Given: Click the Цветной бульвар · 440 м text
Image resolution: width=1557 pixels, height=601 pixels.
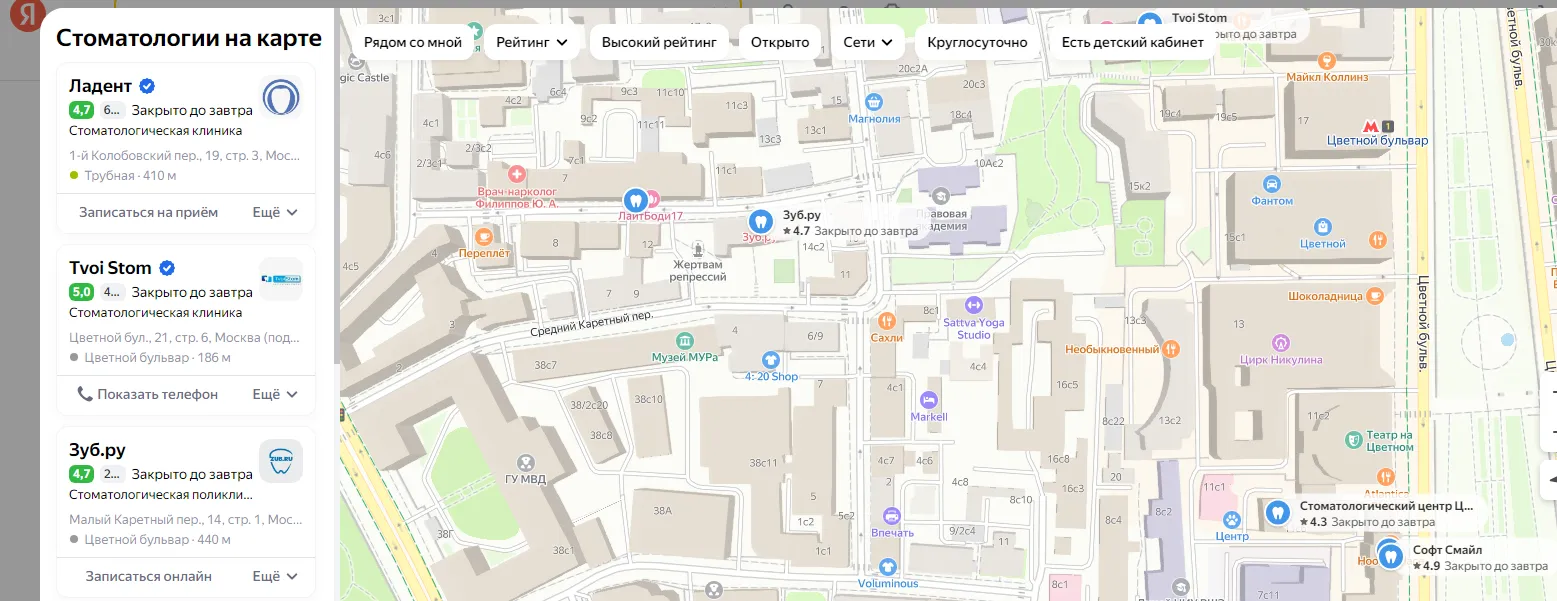Looking at the screenshot, I should 157,539.
